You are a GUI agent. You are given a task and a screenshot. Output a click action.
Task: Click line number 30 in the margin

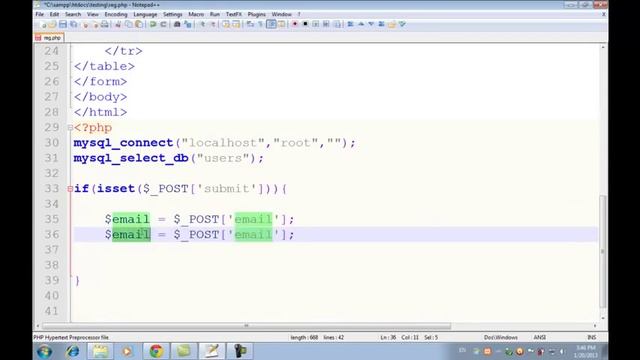52,143
